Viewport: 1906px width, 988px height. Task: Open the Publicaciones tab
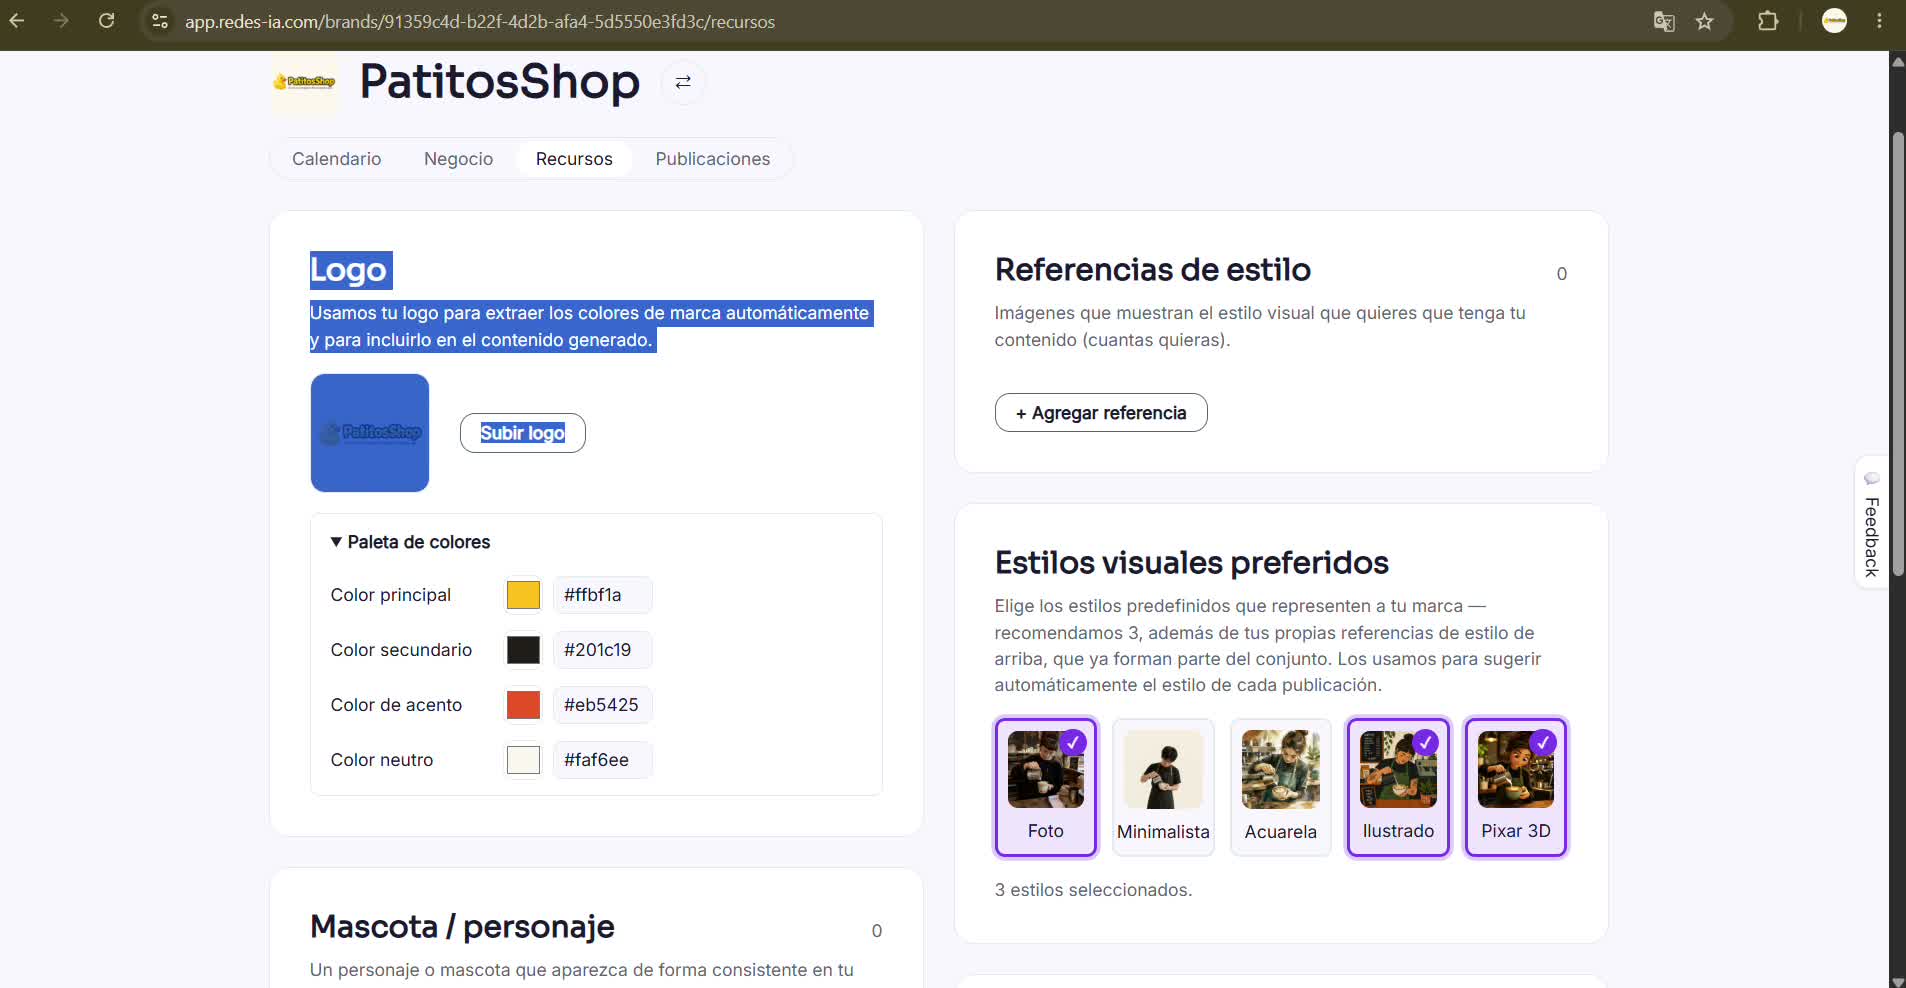coord(712,159)
